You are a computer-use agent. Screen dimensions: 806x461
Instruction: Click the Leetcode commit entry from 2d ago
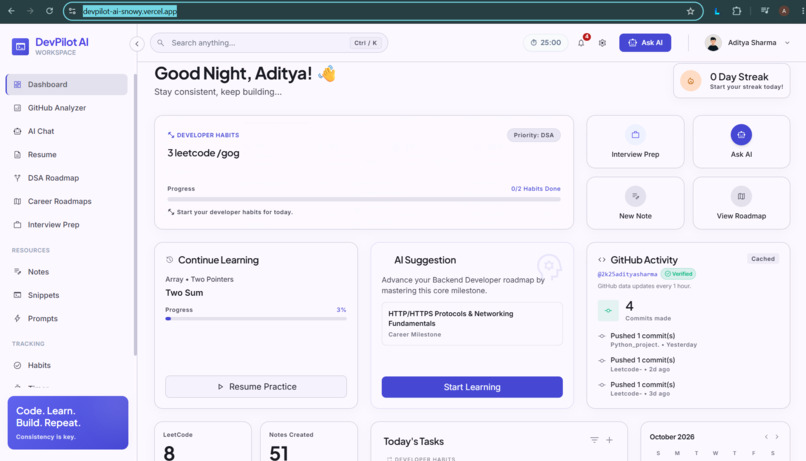(689, 364)
